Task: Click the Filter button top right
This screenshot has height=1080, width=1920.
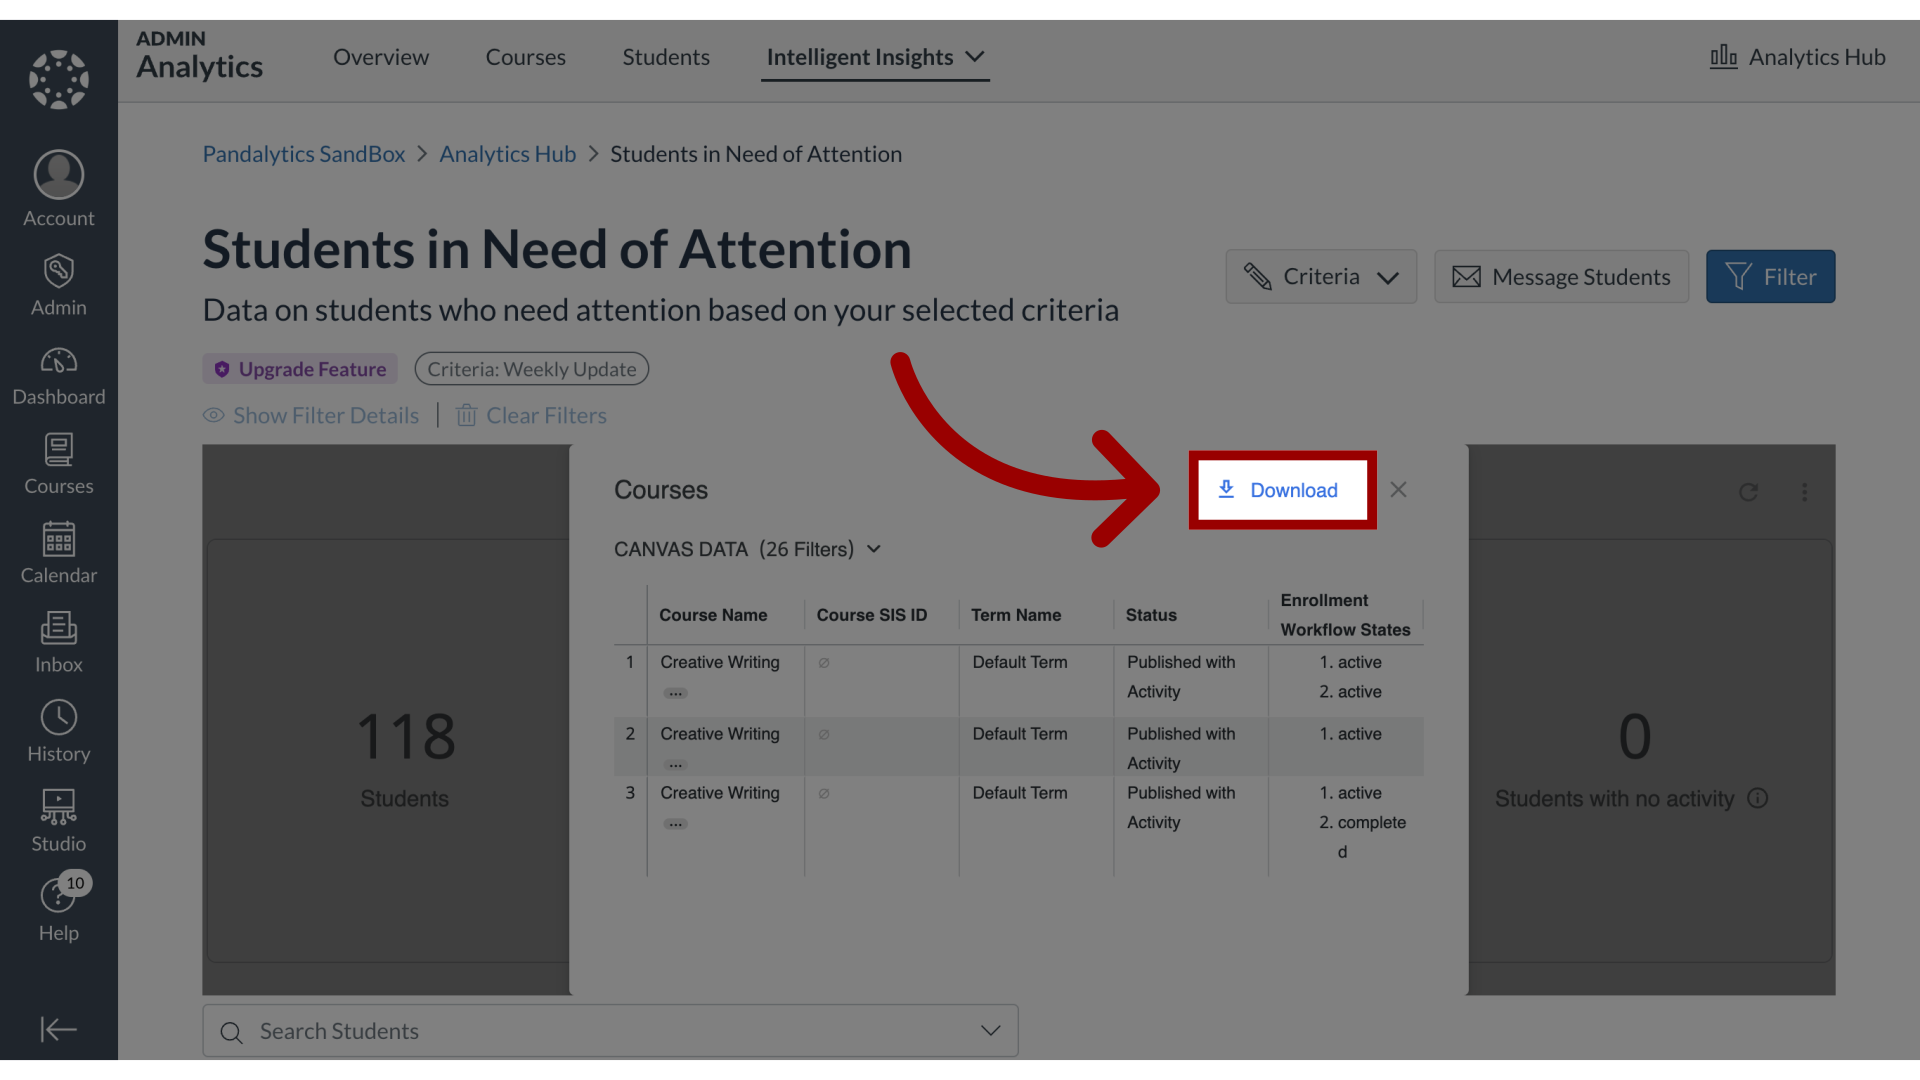Action: [x=1771, y=276]
